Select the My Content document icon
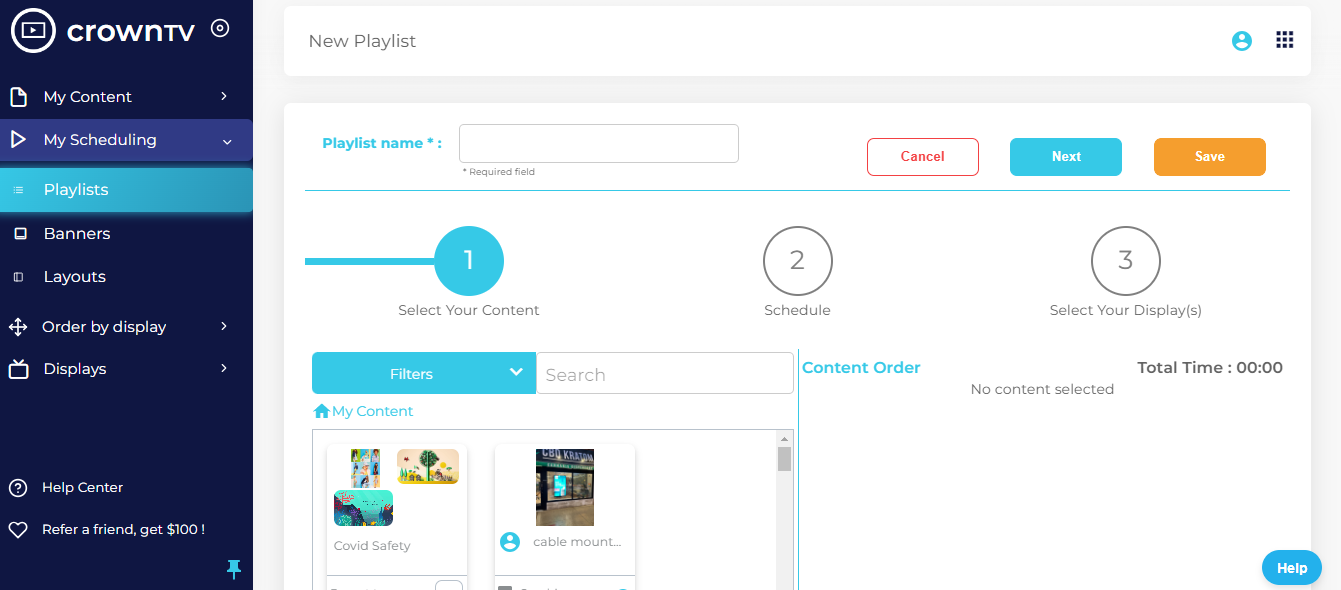This screenshot has height=590, width=1341. click(x=18, y=96)
